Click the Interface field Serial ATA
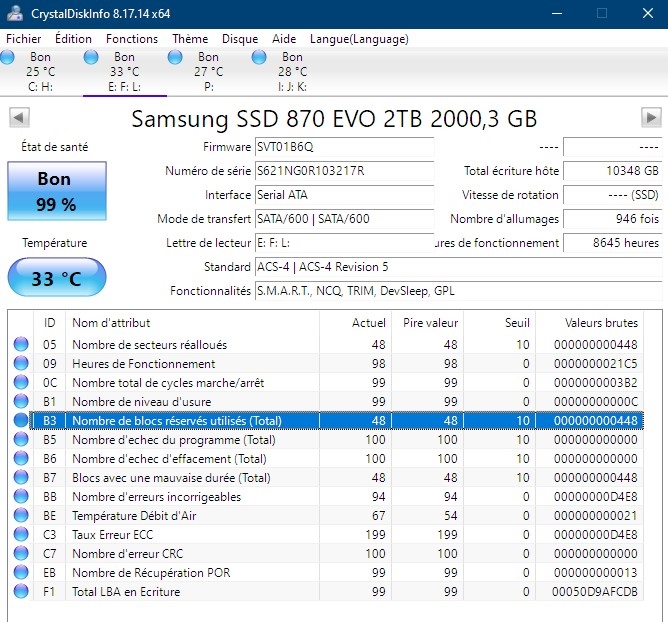This screenshot has width=668, height=622. point(344,195)
